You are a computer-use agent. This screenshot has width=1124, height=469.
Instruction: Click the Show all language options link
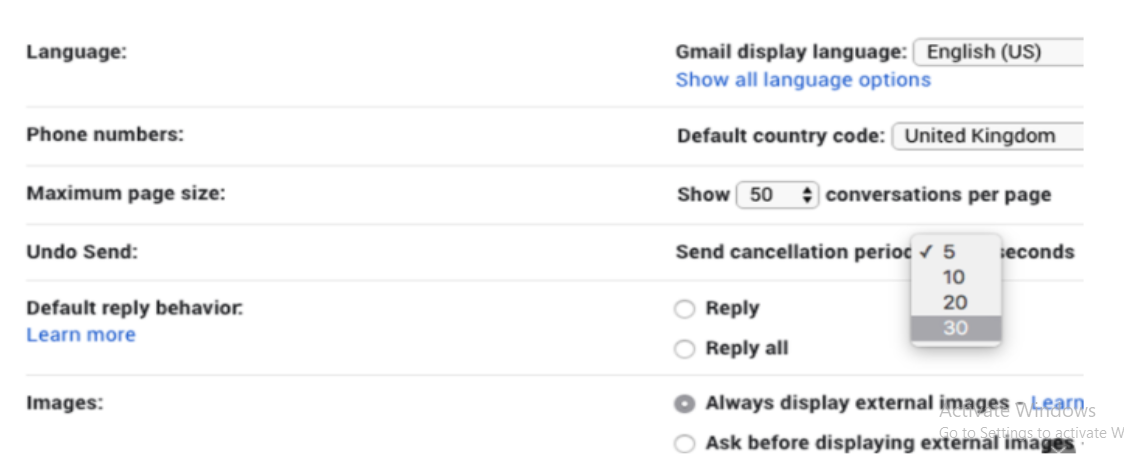[803, 80]
